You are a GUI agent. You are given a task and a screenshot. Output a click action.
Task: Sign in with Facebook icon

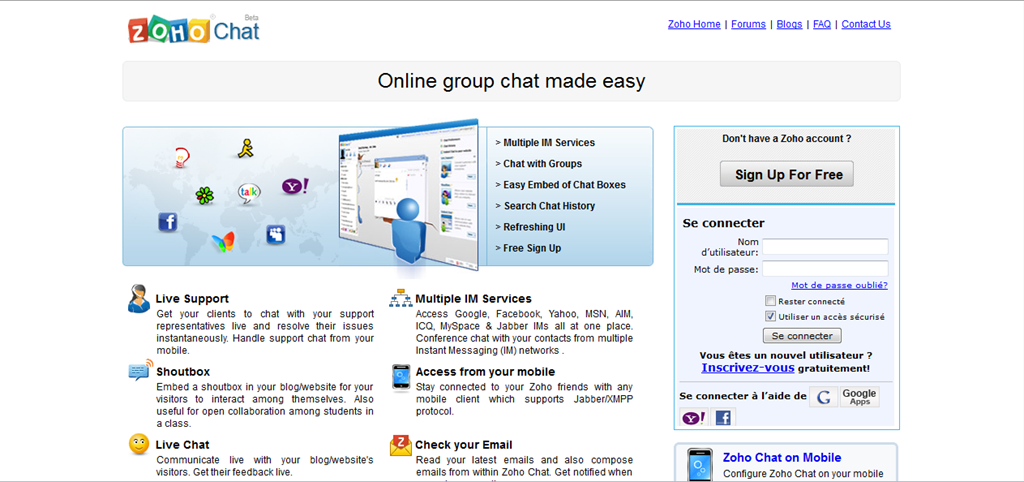pyautogui.click(x=723, y=418)
